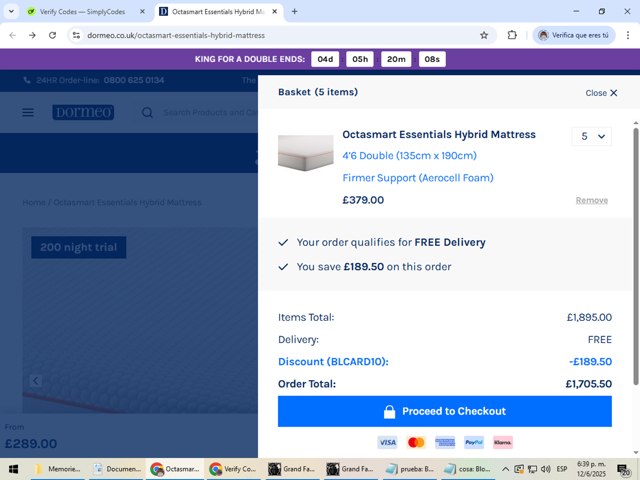Viewport: 640px width, 480px height.
Task: Close the Verify Codes SimplyCodes tab
Action: (142, 11)
